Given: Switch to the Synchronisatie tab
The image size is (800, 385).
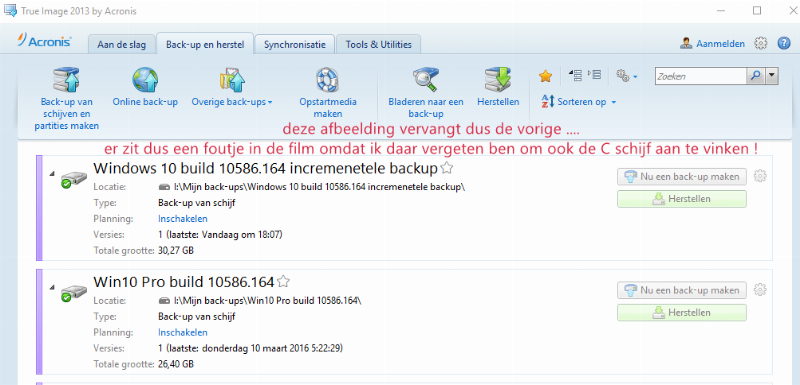Looking at the screenshot, I should pyautogui.click(x=294, y=44).
